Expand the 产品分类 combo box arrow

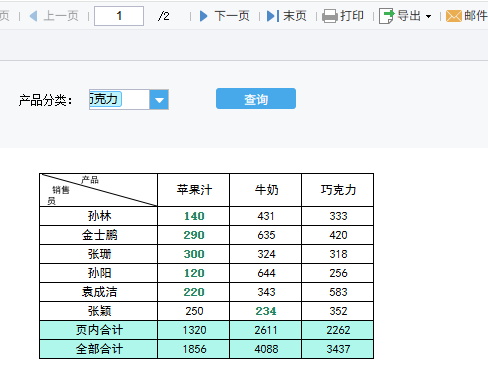[159, 99]
